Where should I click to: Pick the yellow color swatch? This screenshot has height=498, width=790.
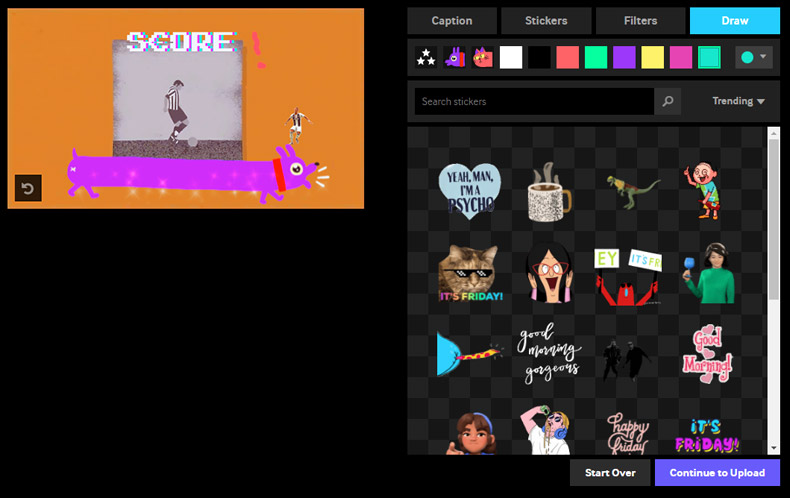[652, 58]
